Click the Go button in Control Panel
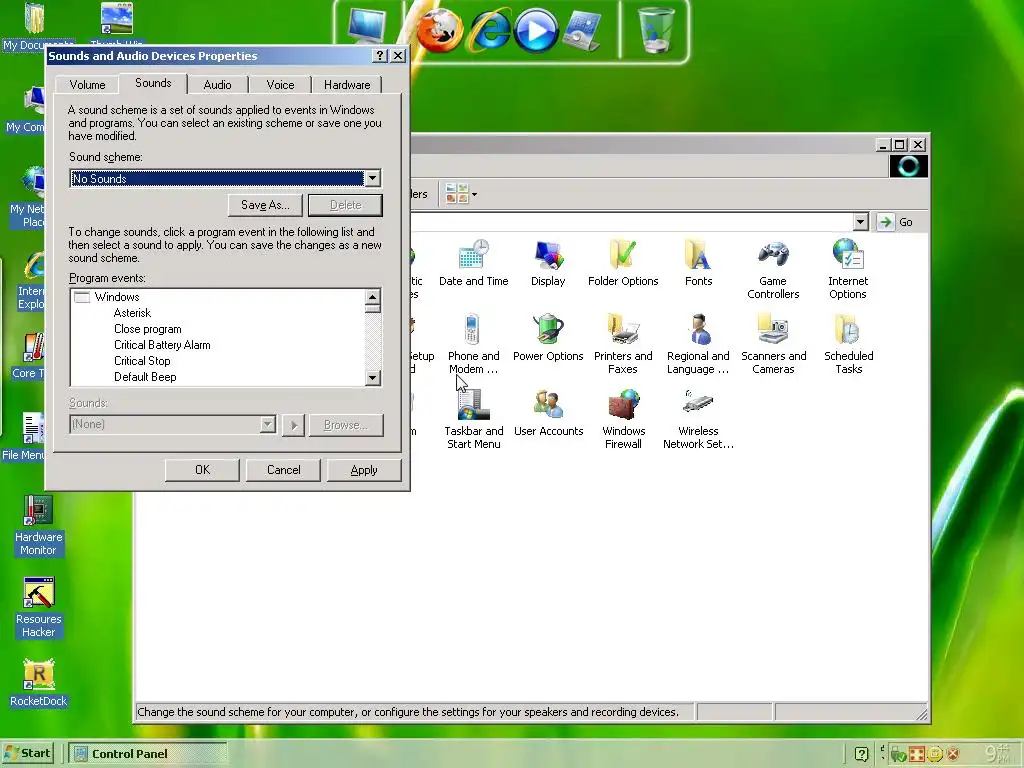1024x768 pixels. pyautogui.click(x=896, y=222)
